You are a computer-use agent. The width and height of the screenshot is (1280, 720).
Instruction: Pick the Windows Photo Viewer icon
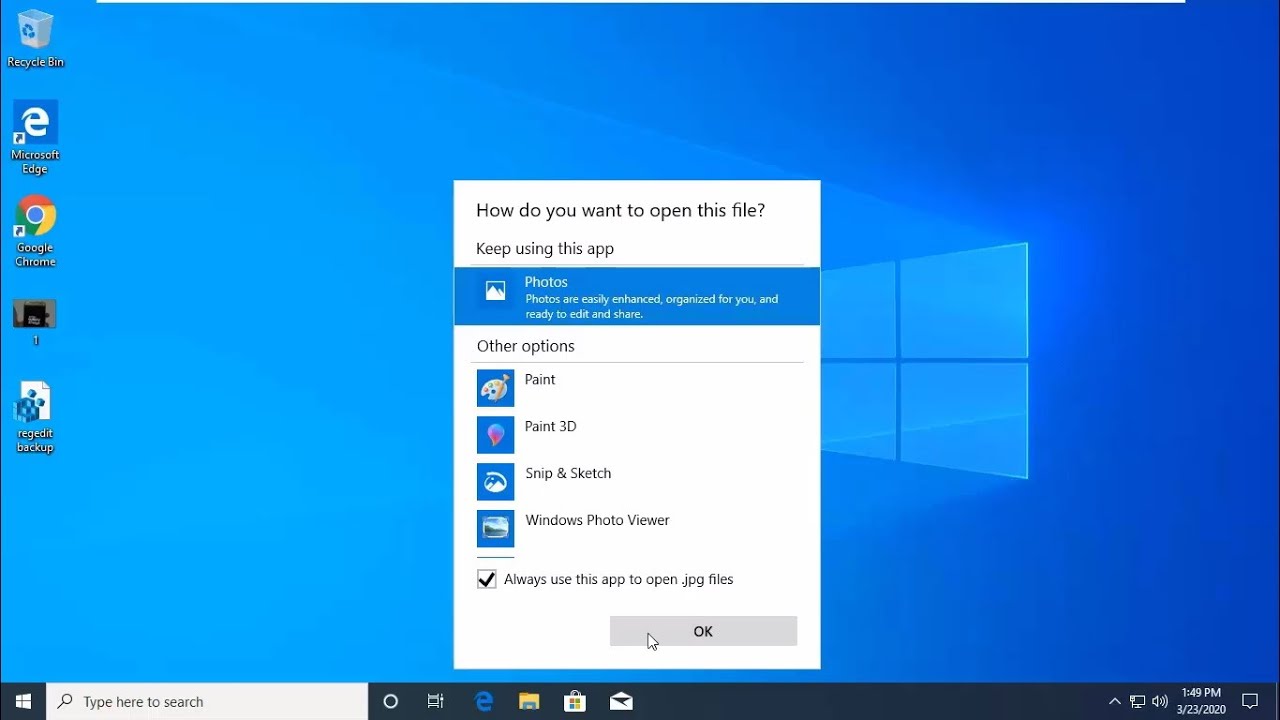(x=495, y=528)
